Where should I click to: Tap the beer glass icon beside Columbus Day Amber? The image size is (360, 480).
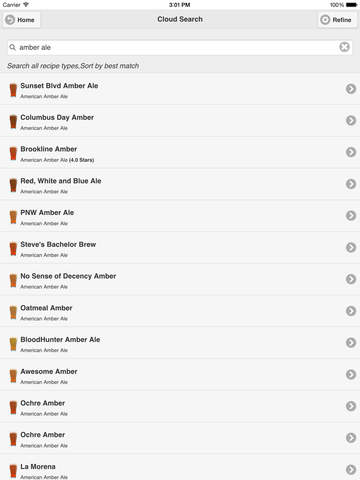coord(13,122)
